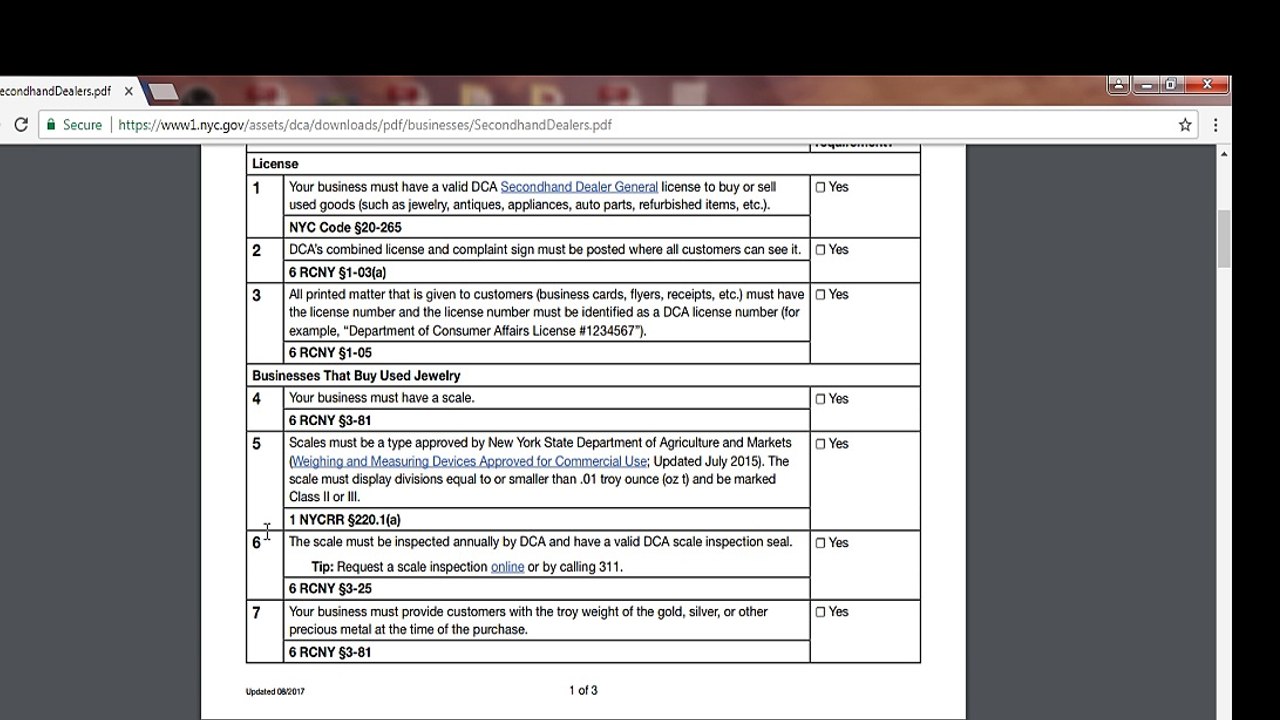Bookmark this page with the star icon
The height and width of the screenshot is (720, 1280).
(x=1185, y=125)
